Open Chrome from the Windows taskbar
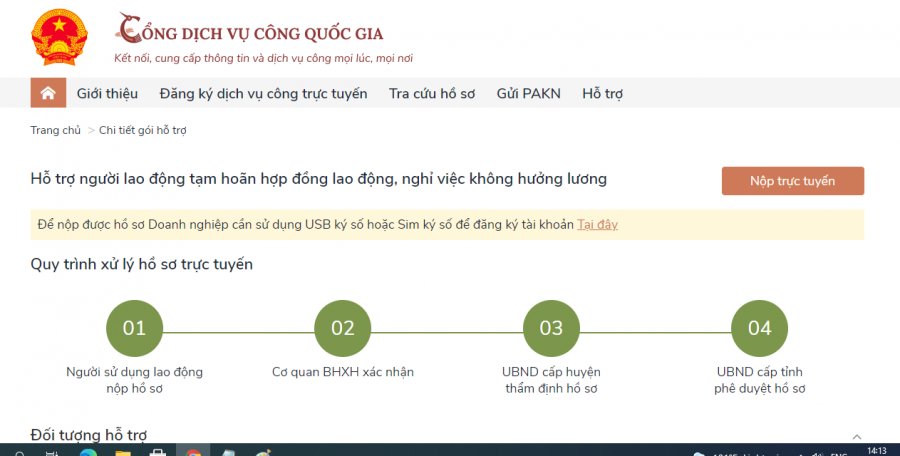900x456 pixels. tap(193, 451)
